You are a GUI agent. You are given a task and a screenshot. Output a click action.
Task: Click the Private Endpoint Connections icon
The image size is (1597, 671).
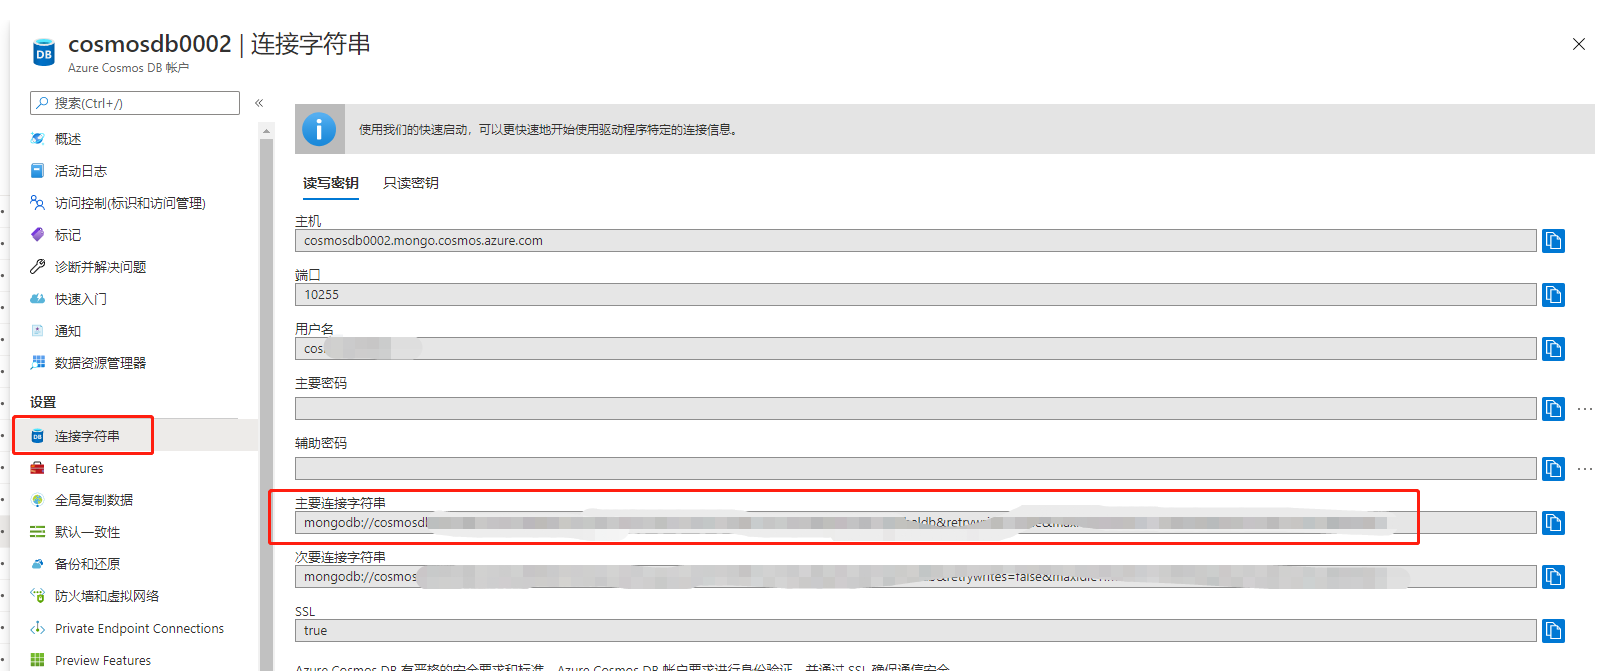37,628
